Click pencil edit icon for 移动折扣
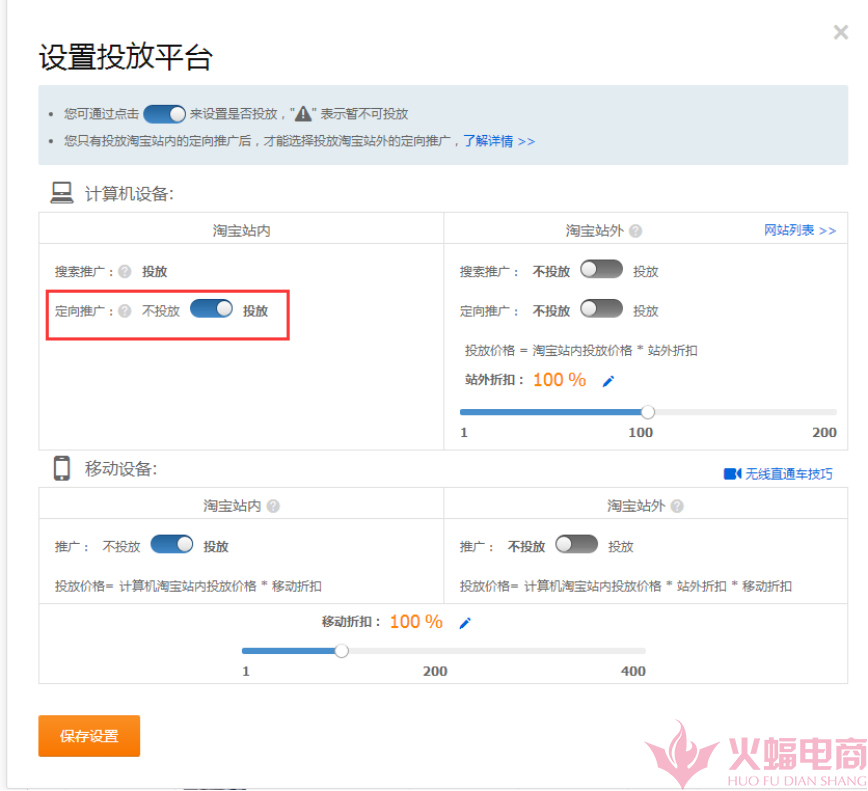Viewport: 868px width, 791px height. click(465, 623)
